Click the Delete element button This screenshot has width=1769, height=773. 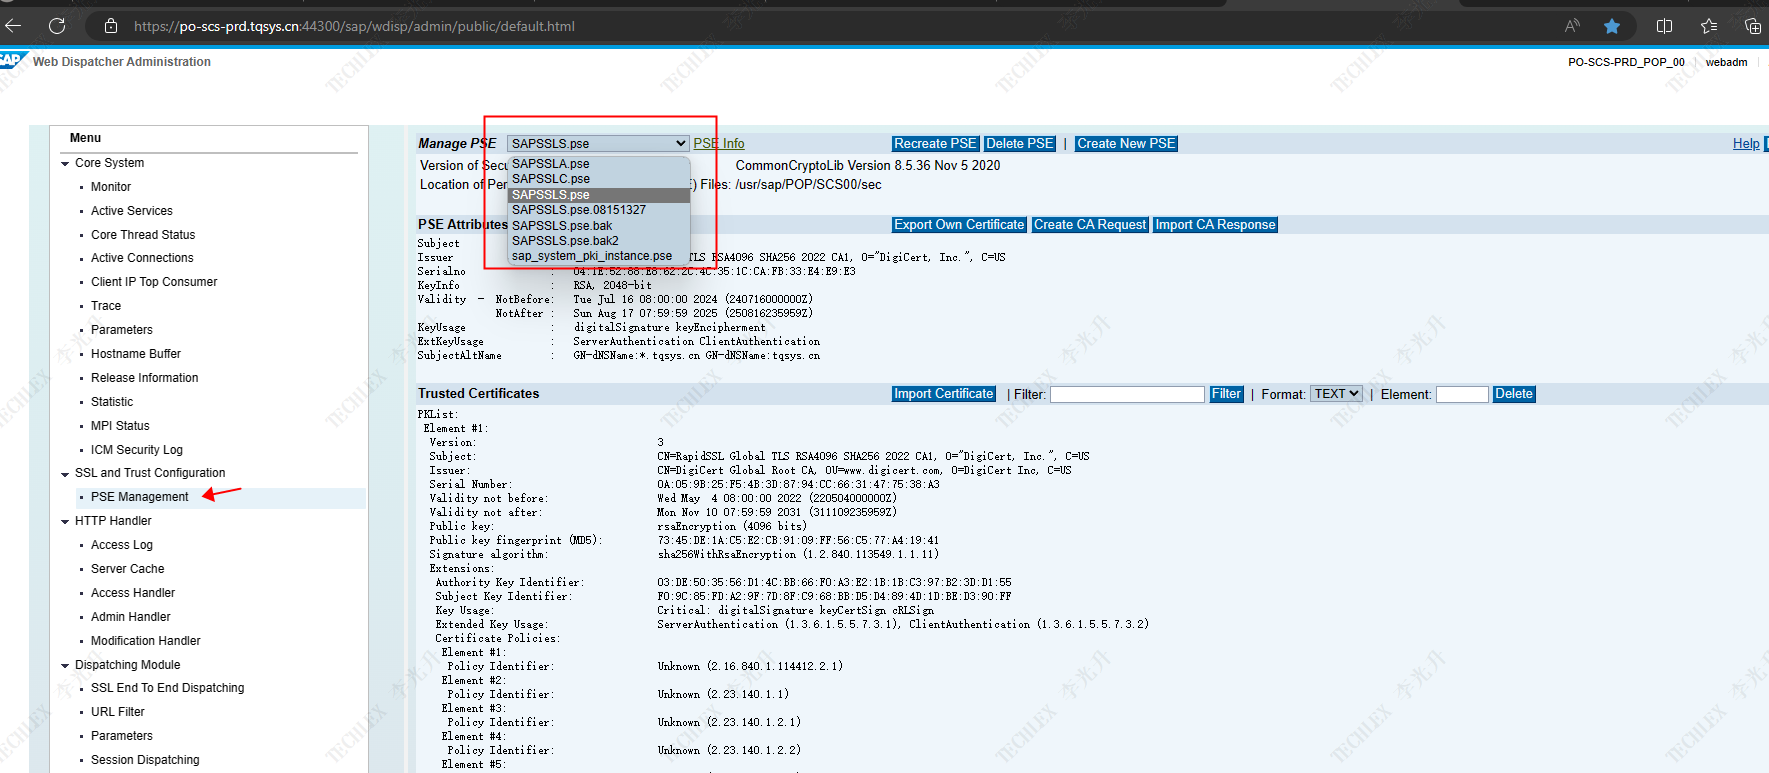click(x=1513, y=394)
